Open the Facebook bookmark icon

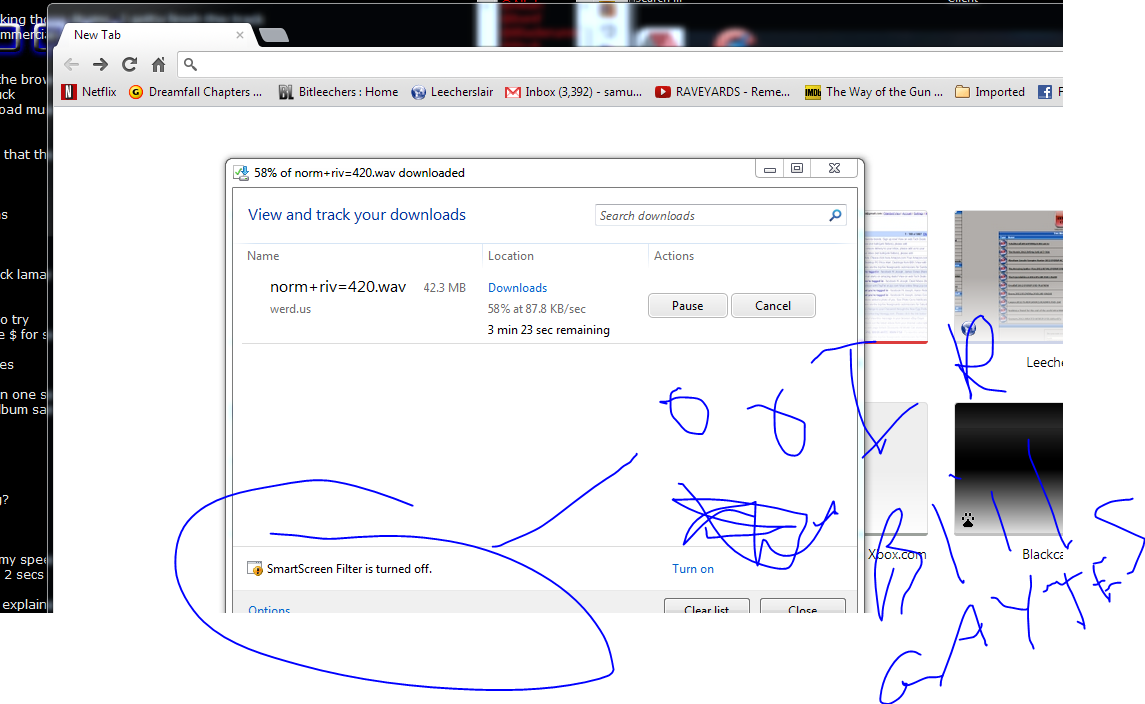point(1045,92)
